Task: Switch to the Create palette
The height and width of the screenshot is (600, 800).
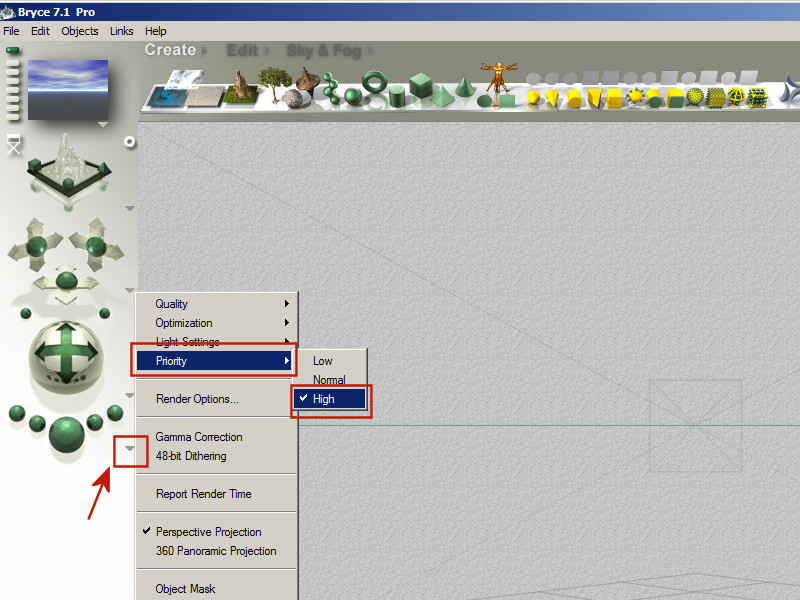Action: 170,50
